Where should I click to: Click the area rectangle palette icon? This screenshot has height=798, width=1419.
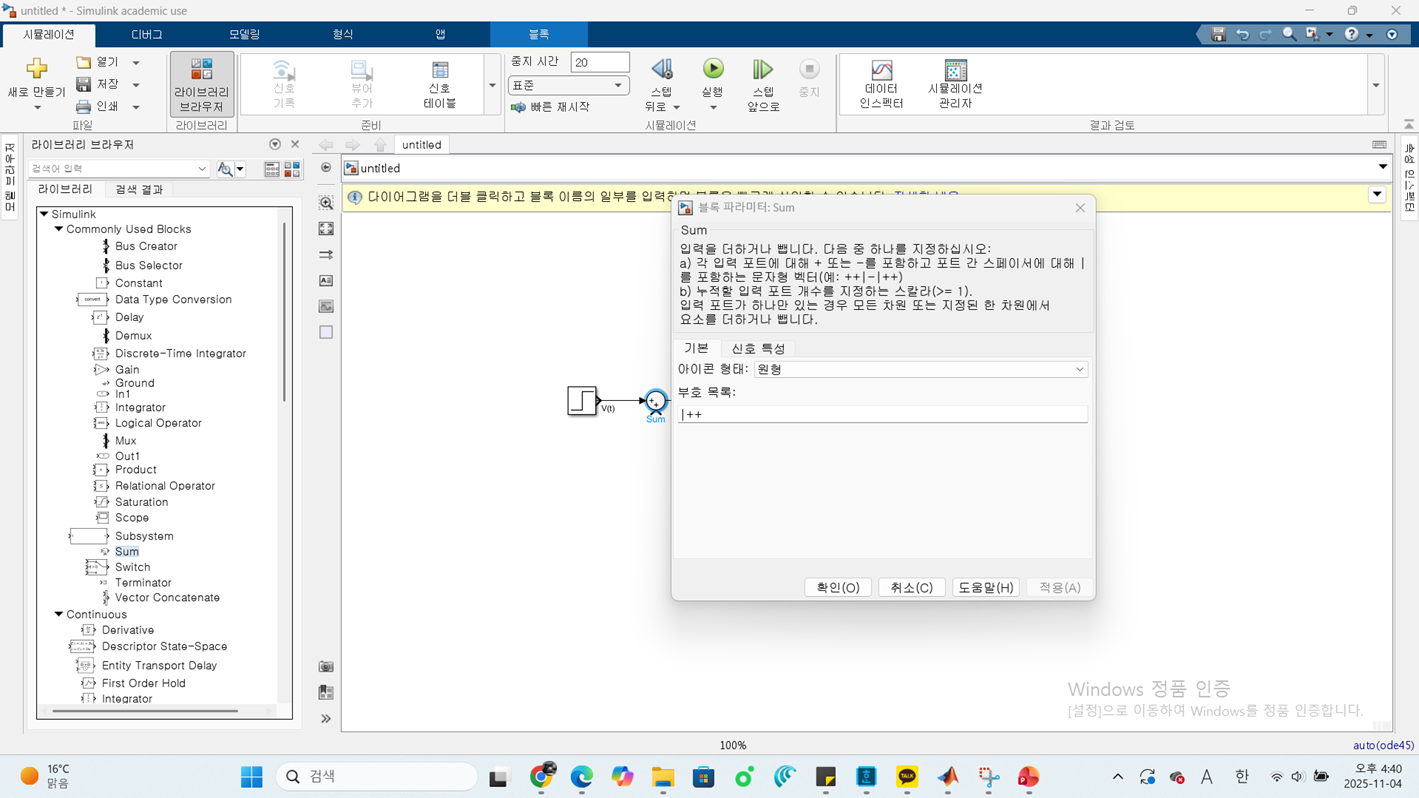point(326,332)
